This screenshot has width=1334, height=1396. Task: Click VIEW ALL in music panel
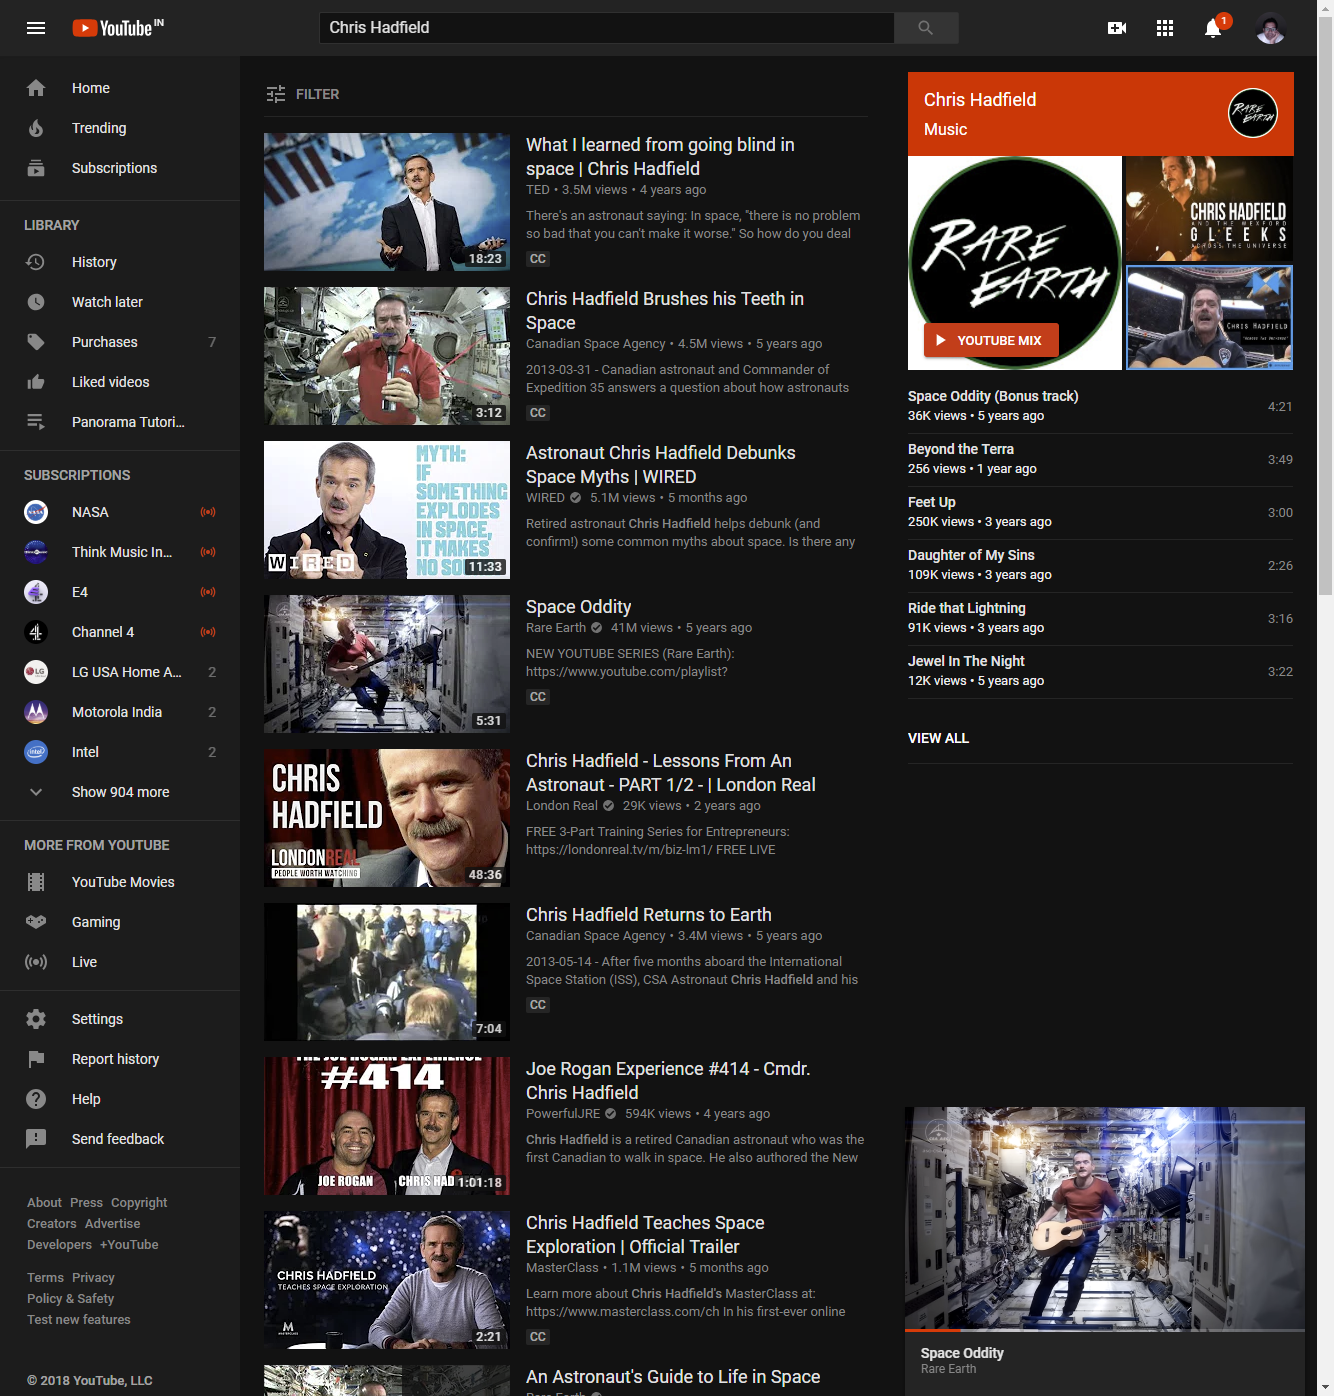pyautogui.click(x=938, y=738)
